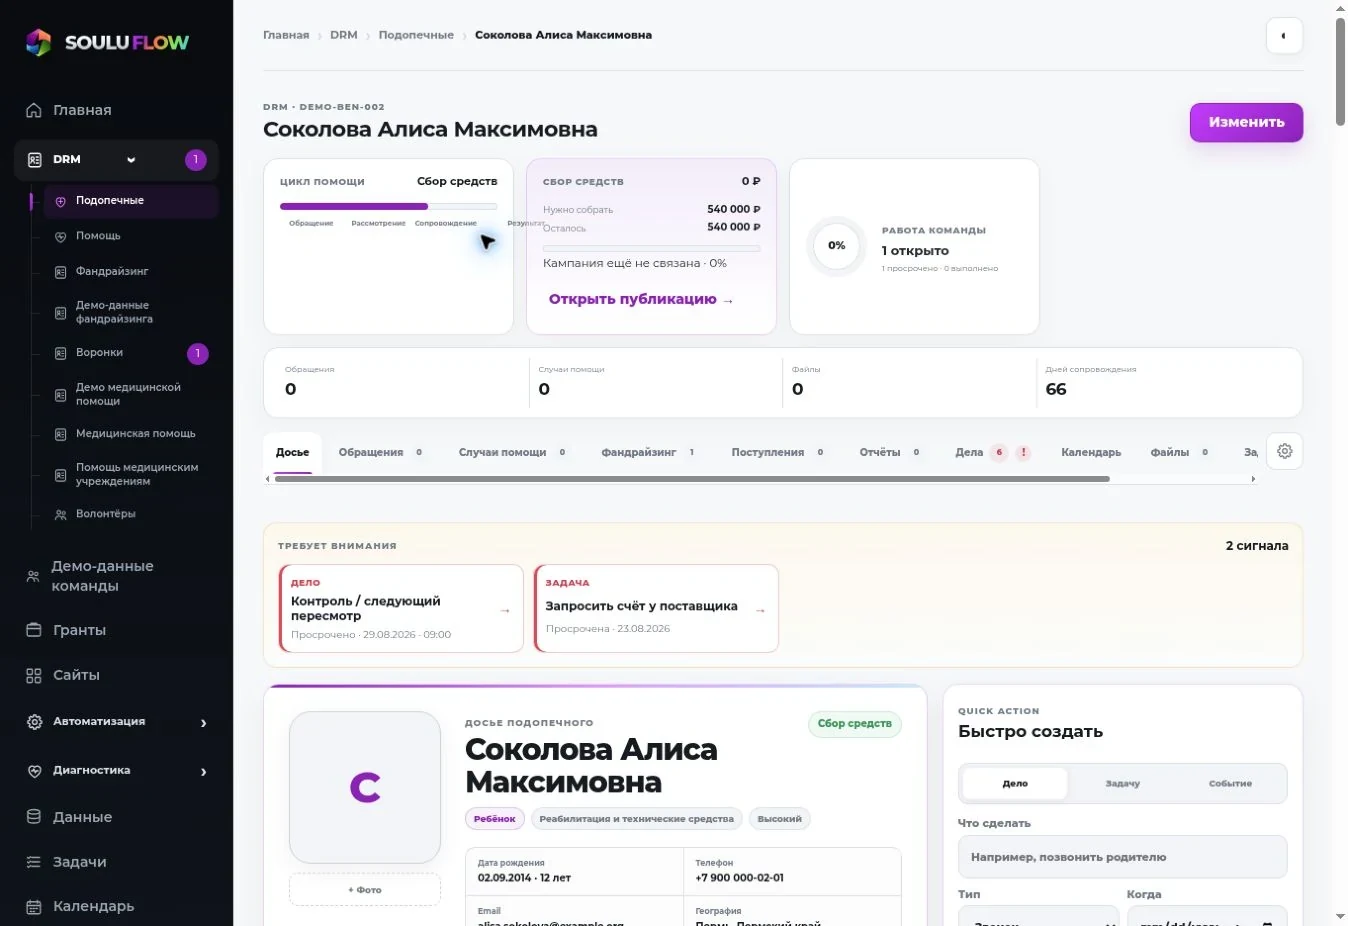Switch to the Обращения tab

pos(380,452)
